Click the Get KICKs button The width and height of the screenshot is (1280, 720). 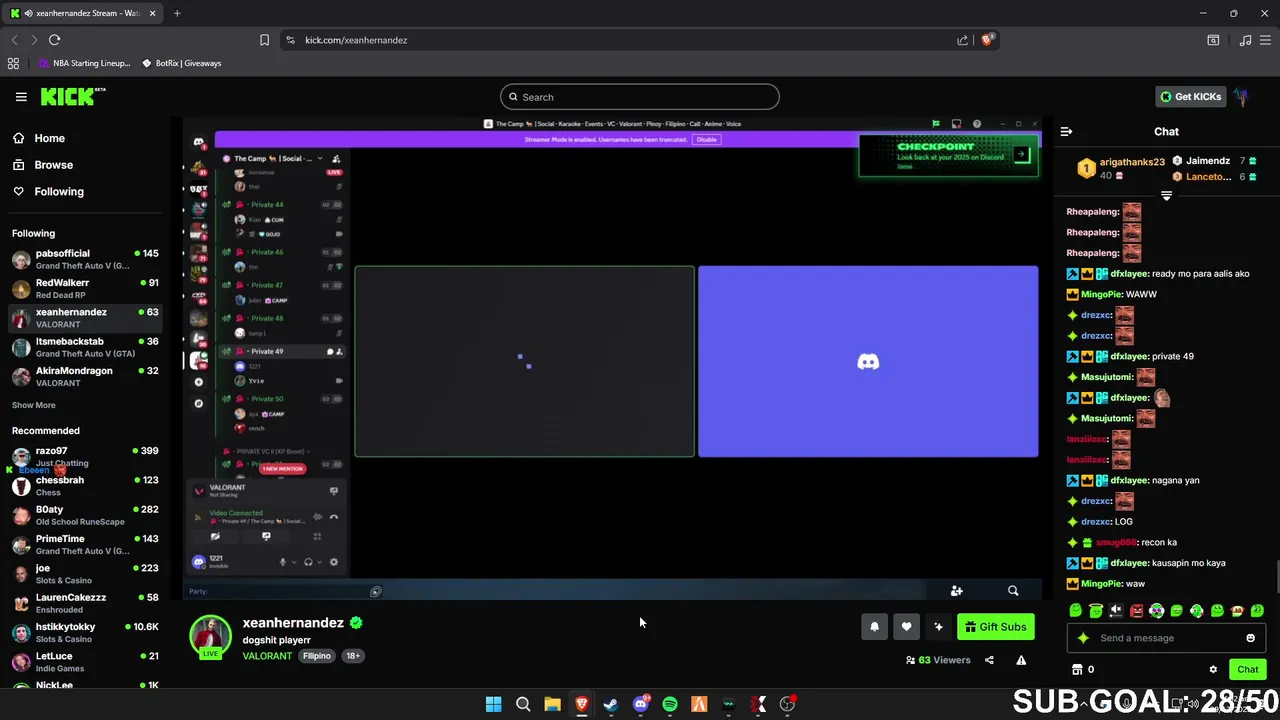coord(1190,97)
